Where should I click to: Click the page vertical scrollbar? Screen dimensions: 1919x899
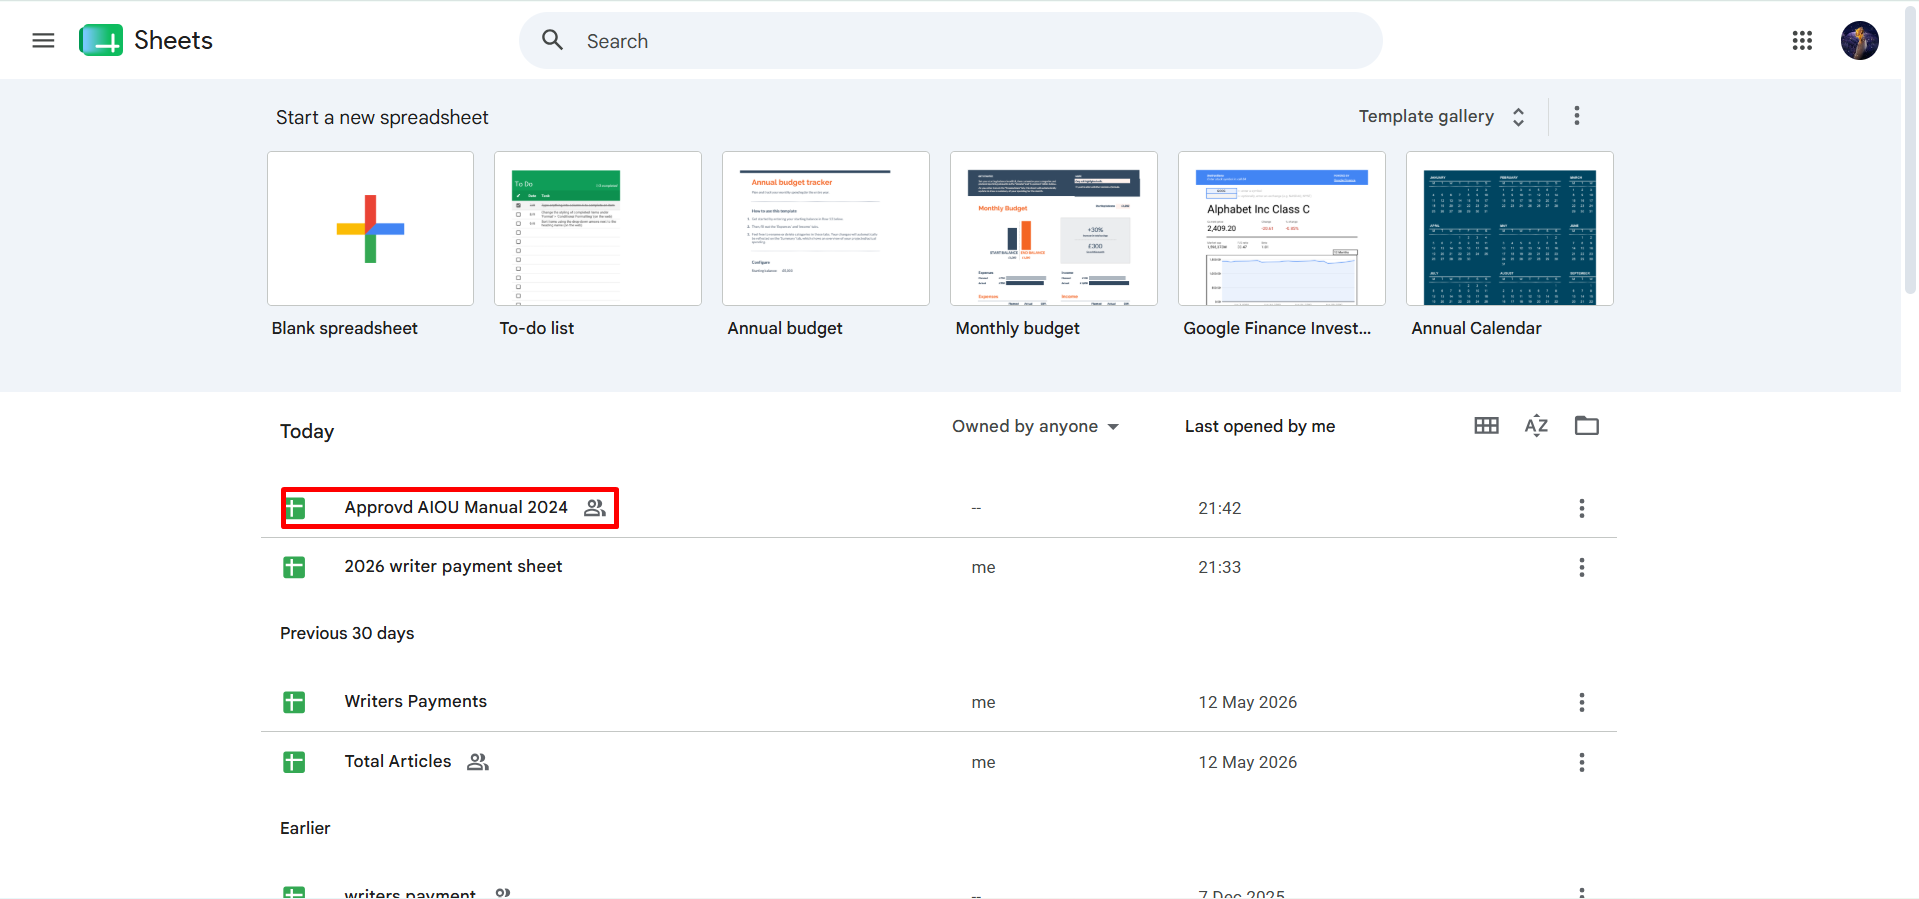point(1910,150)
